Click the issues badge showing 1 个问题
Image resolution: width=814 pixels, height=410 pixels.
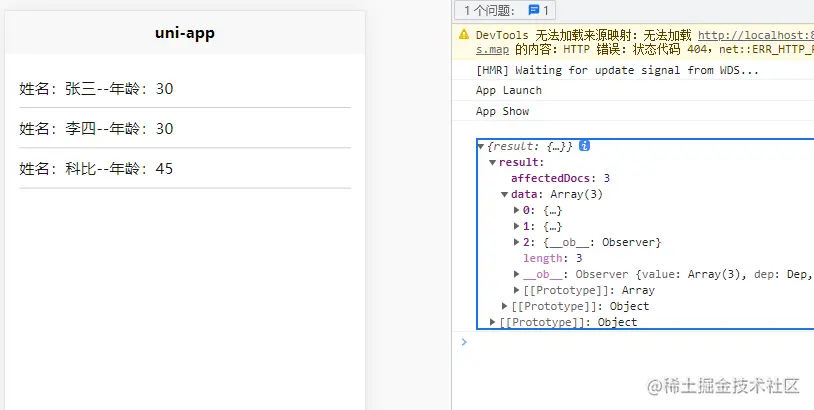pyautogui.click(x=505, y=10)
